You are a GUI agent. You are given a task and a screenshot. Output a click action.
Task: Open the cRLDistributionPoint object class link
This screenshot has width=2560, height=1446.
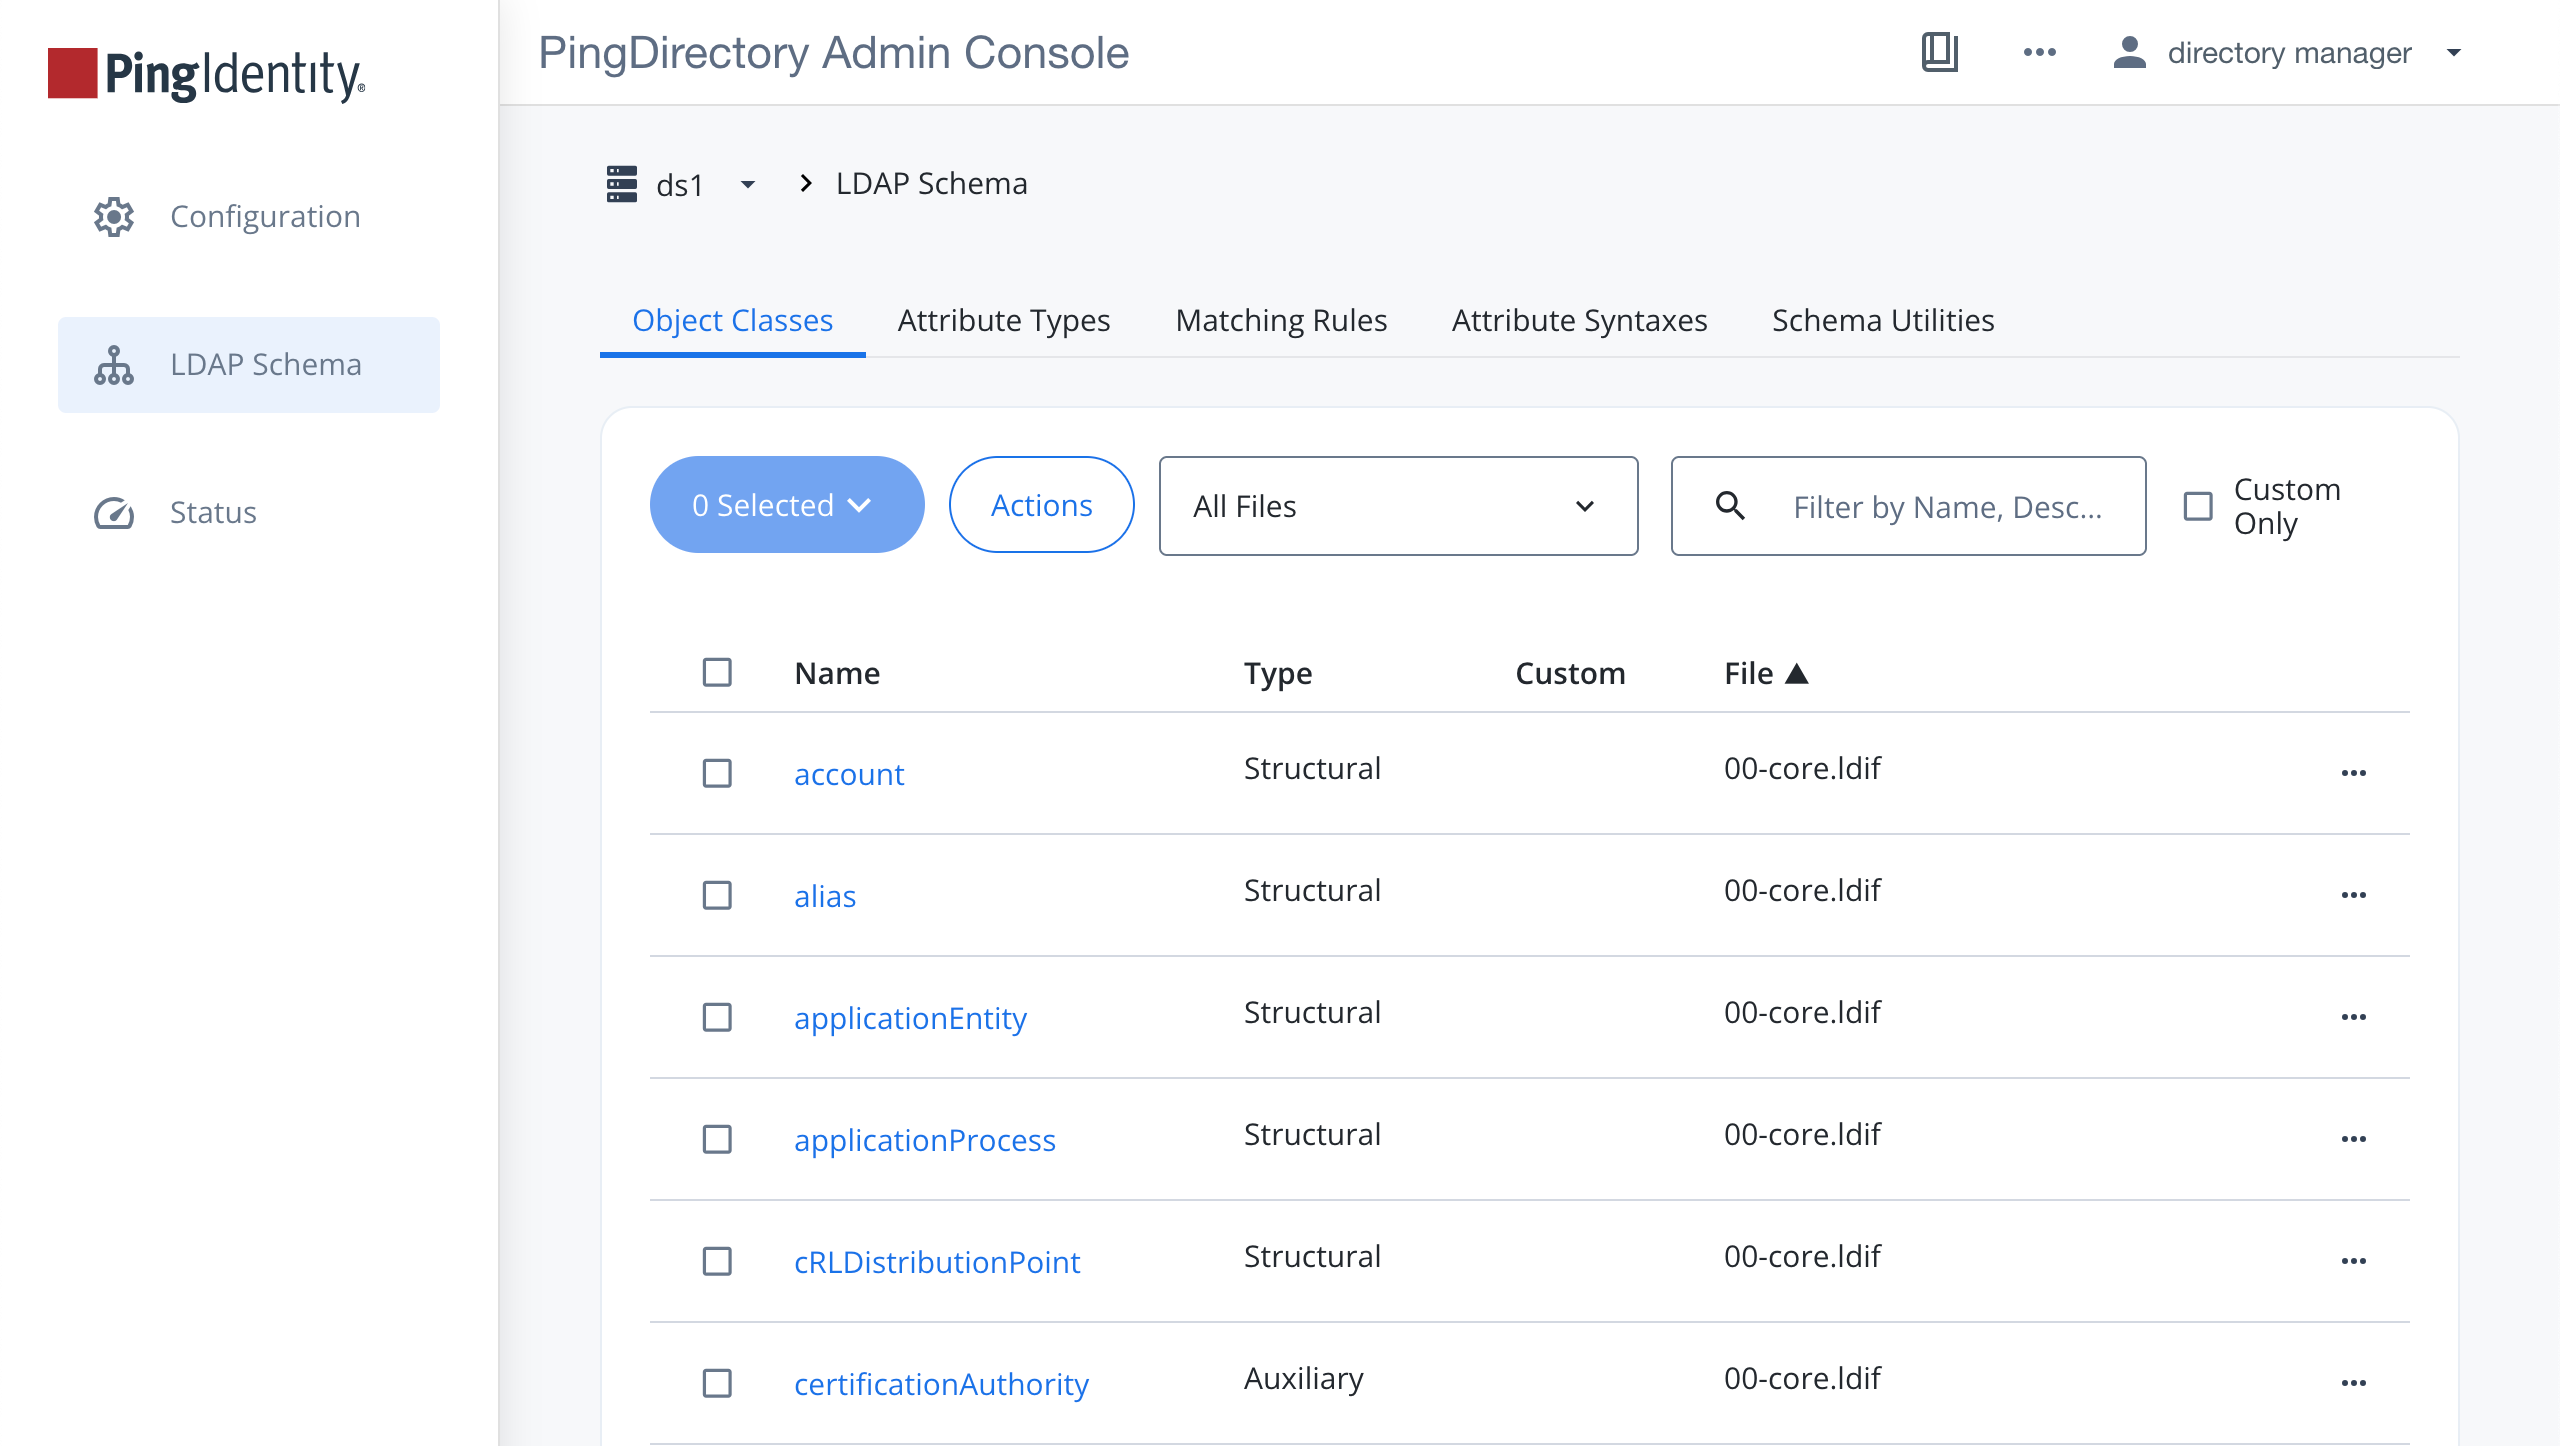click(936, 1262)
